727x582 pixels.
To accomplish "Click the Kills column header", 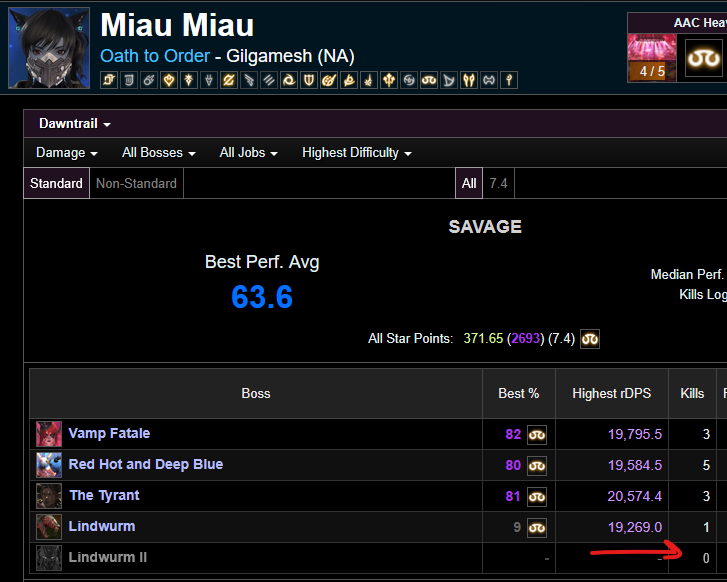I will tap(692, 394).
